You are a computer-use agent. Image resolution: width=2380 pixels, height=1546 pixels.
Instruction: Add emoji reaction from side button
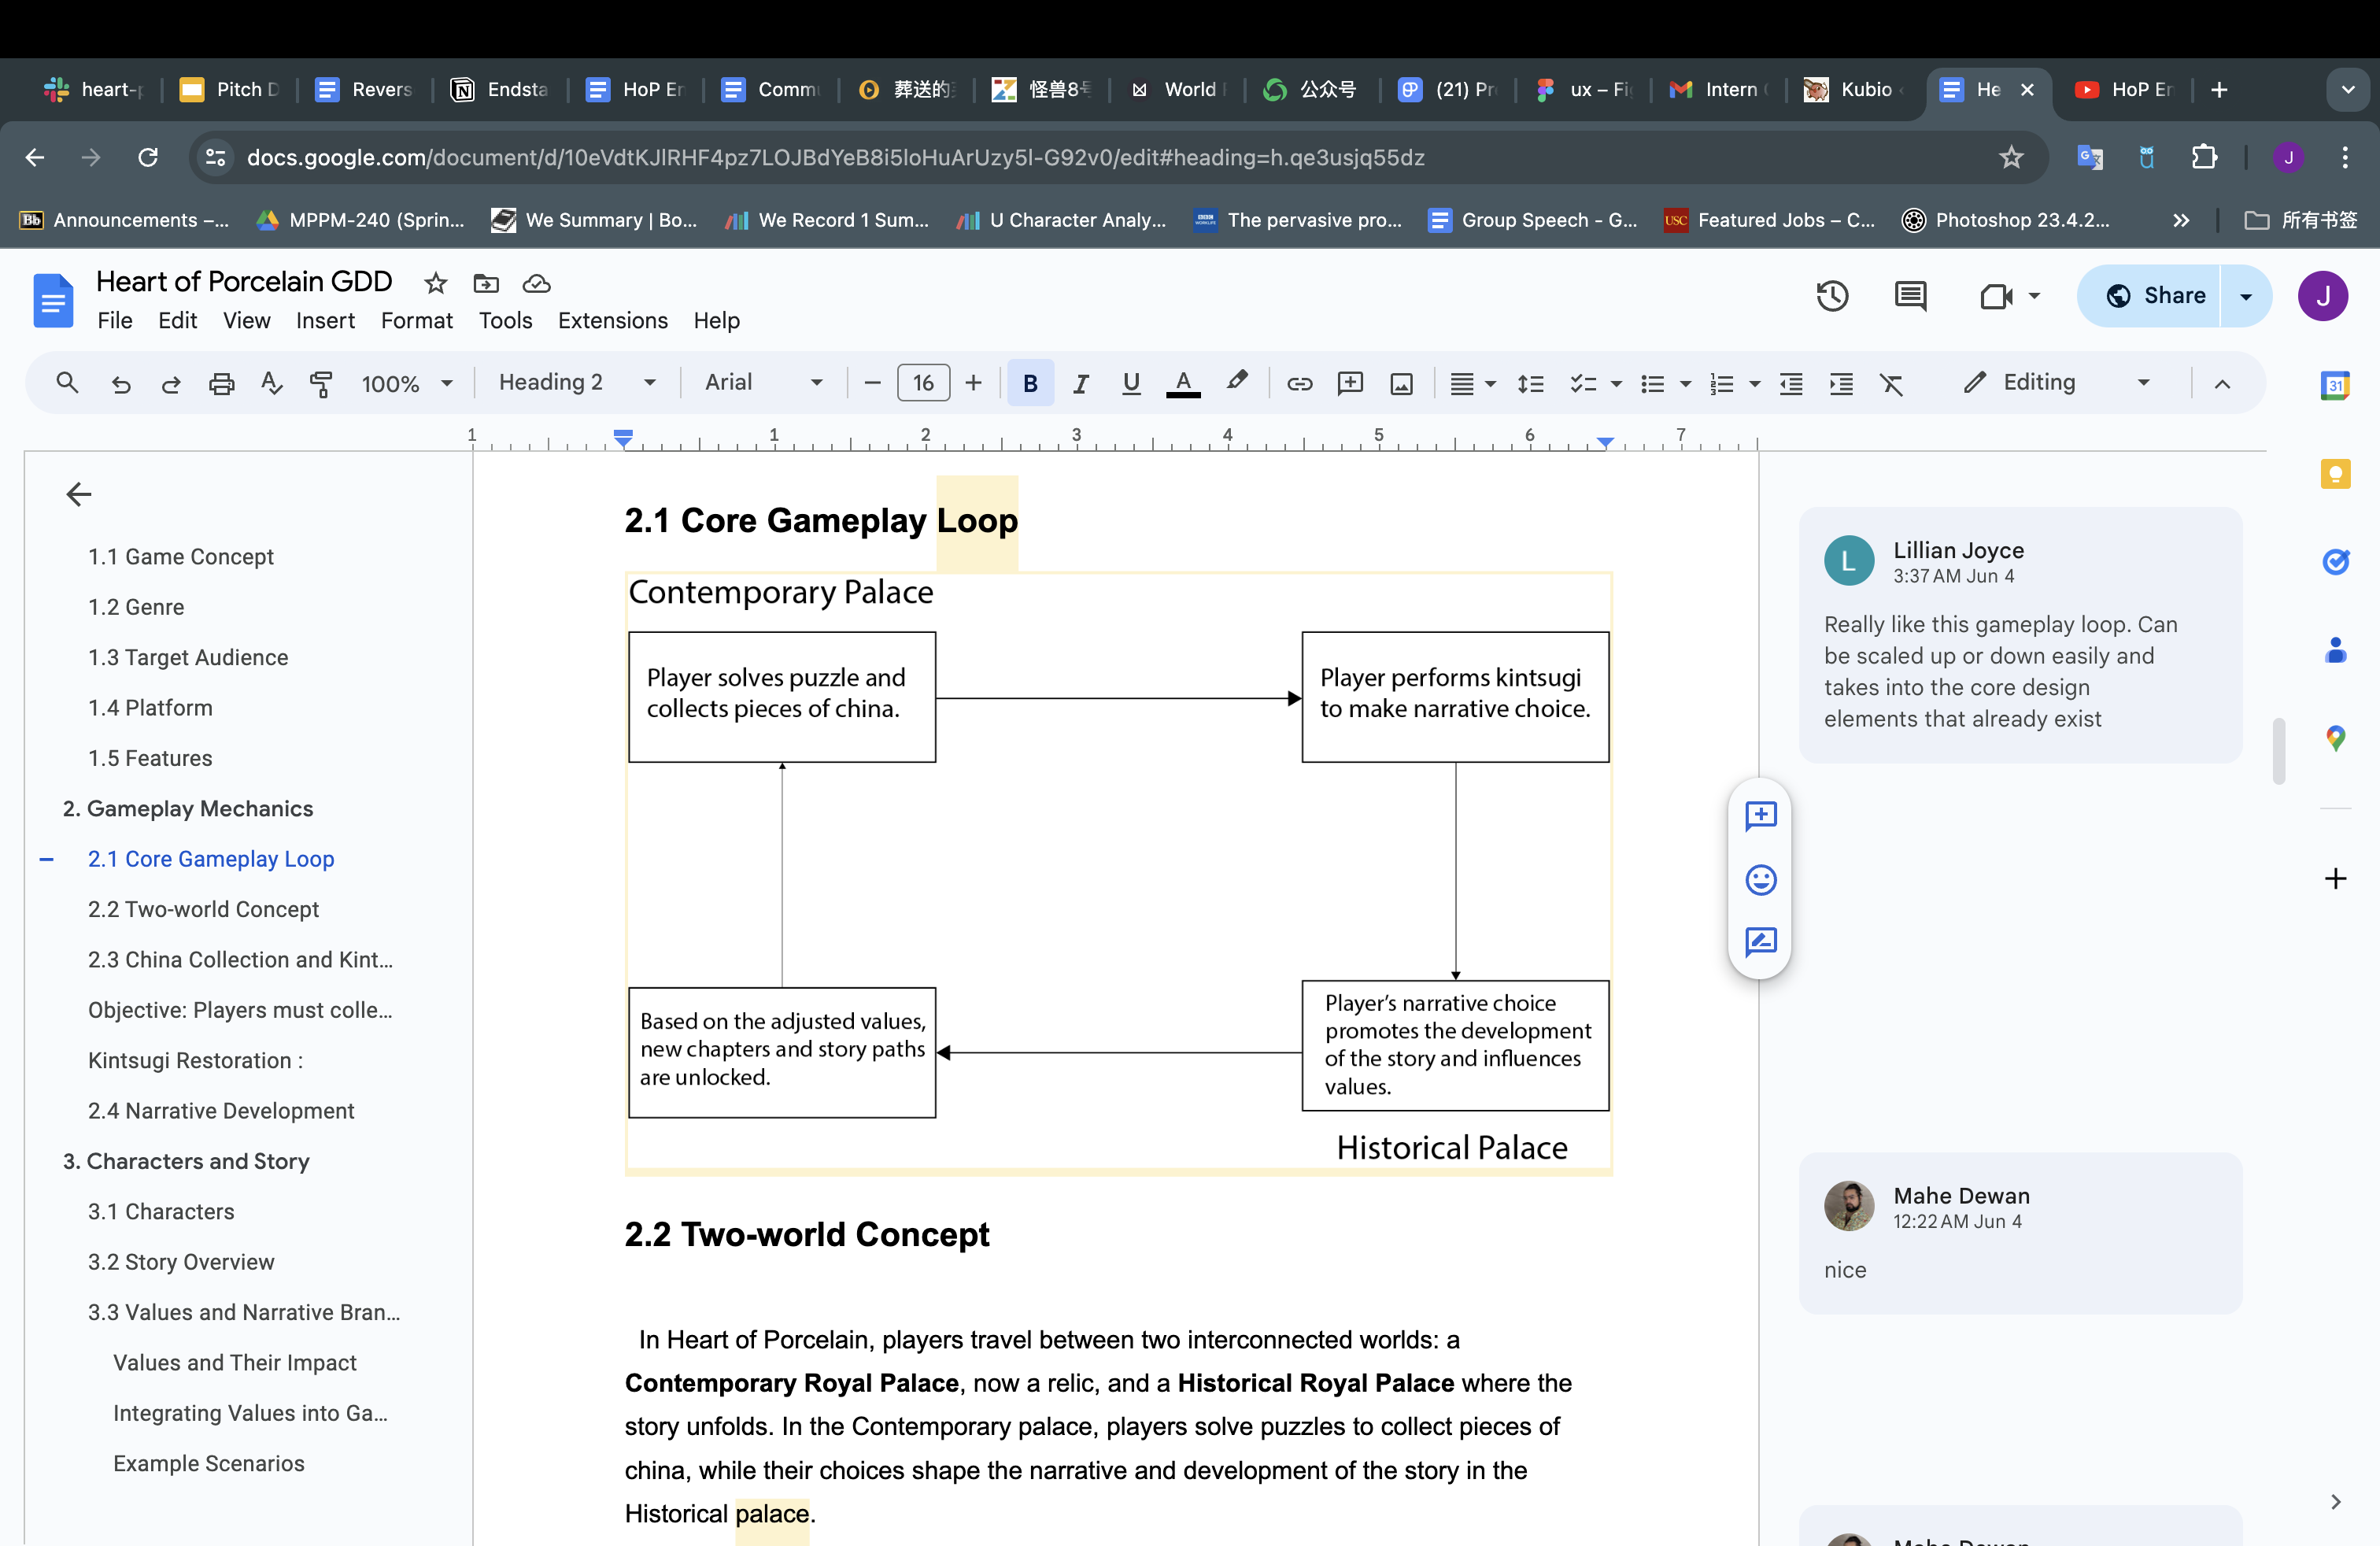[1760, 879]
